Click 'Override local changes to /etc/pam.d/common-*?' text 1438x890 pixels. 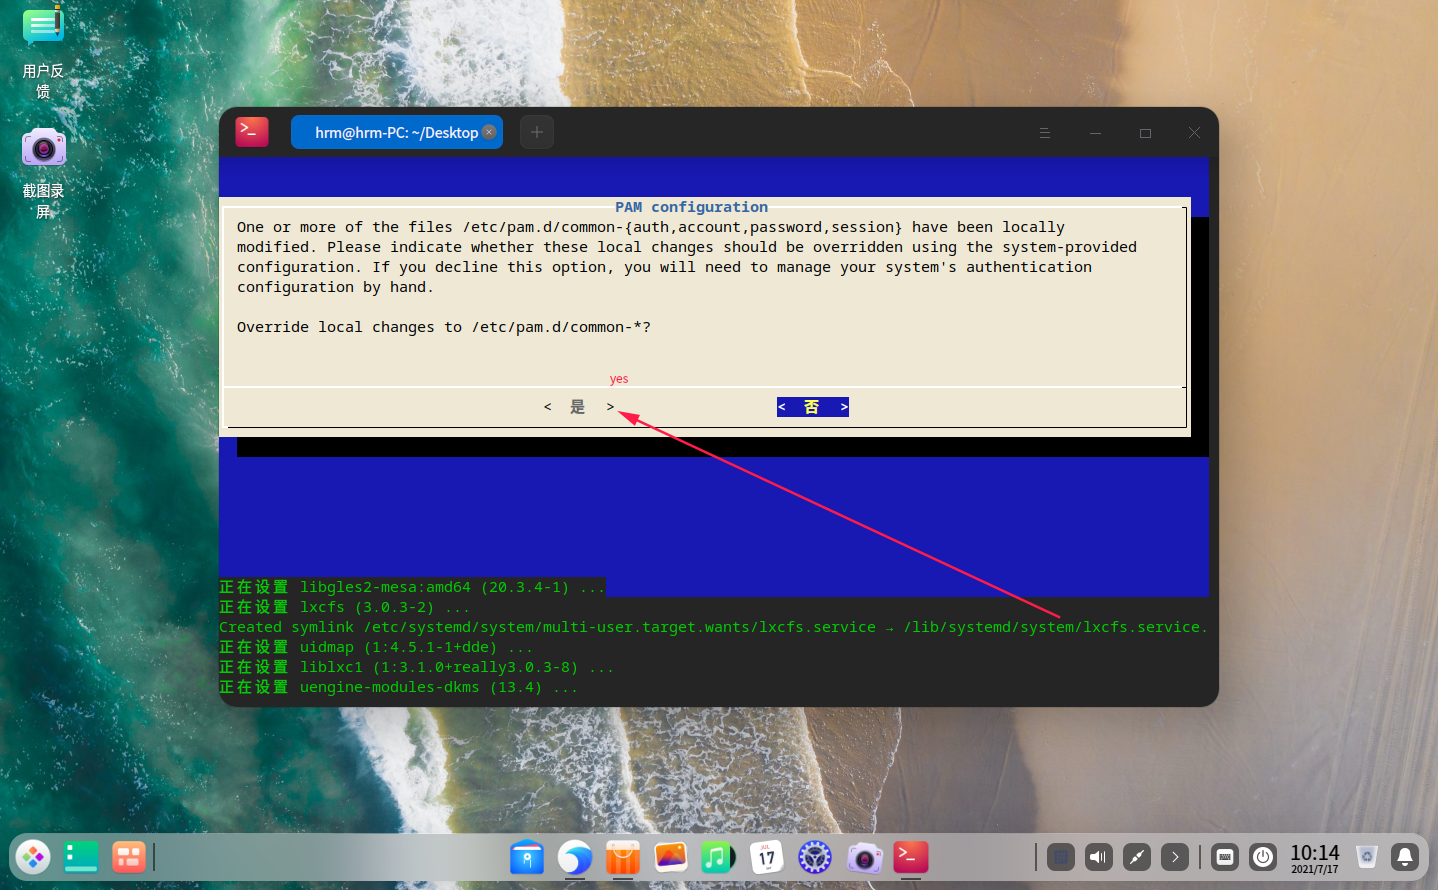pyautogui.click(x=444, y=327)
